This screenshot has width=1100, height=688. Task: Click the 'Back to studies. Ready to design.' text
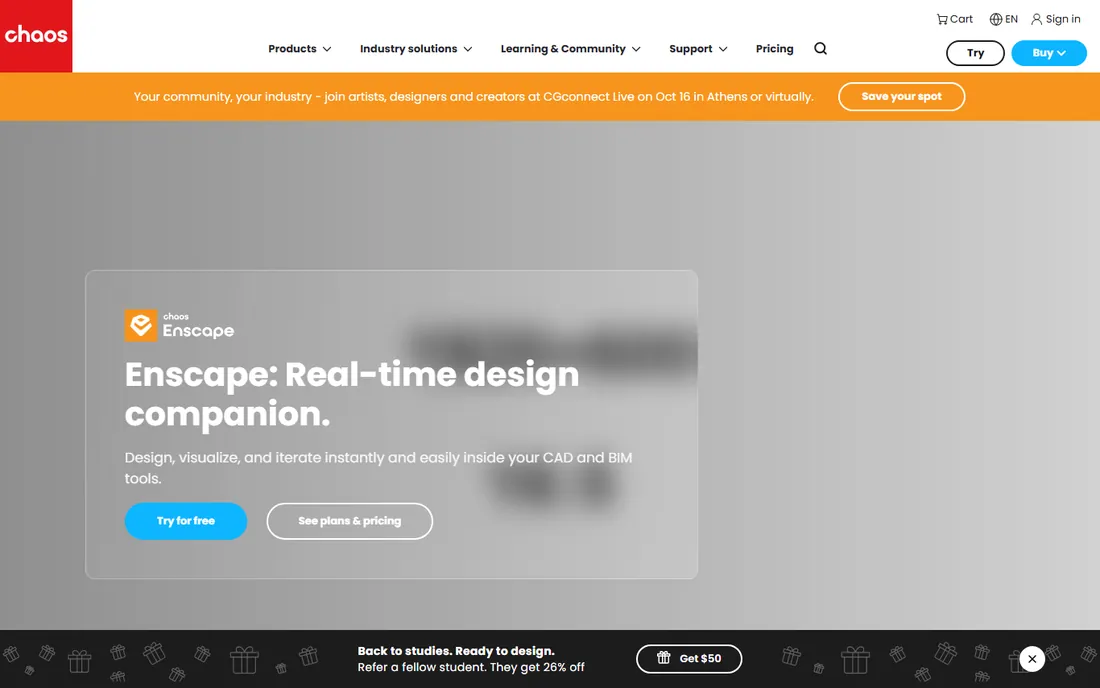pyautogui.click(x=456, y=651)
